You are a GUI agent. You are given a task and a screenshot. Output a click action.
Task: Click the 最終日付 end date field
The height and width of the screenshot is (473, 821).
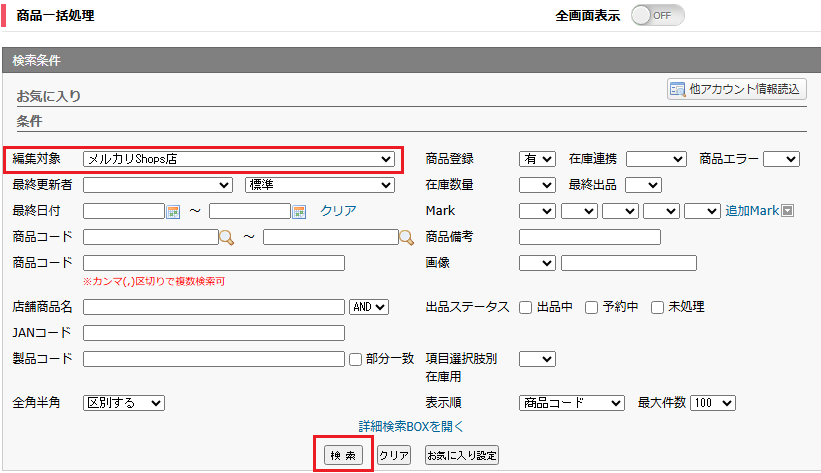click(249, 211)
